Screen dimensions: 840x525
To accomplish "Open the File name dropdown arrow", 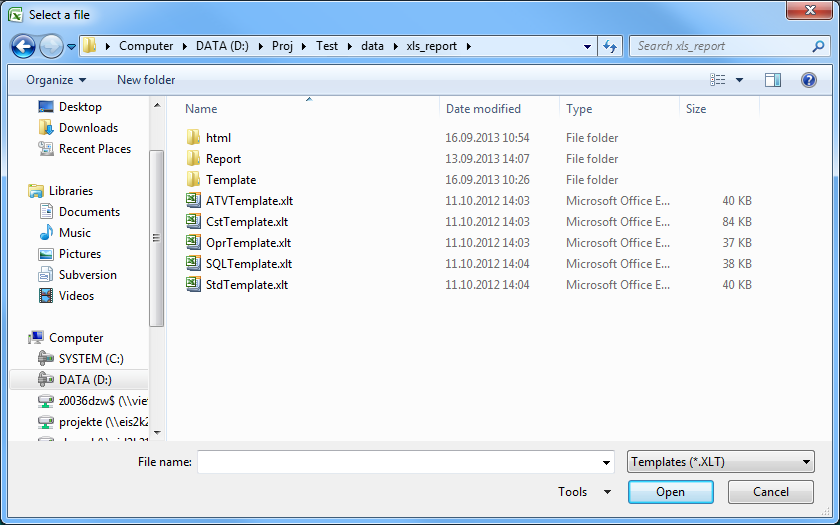I will (x=606, y=462).
